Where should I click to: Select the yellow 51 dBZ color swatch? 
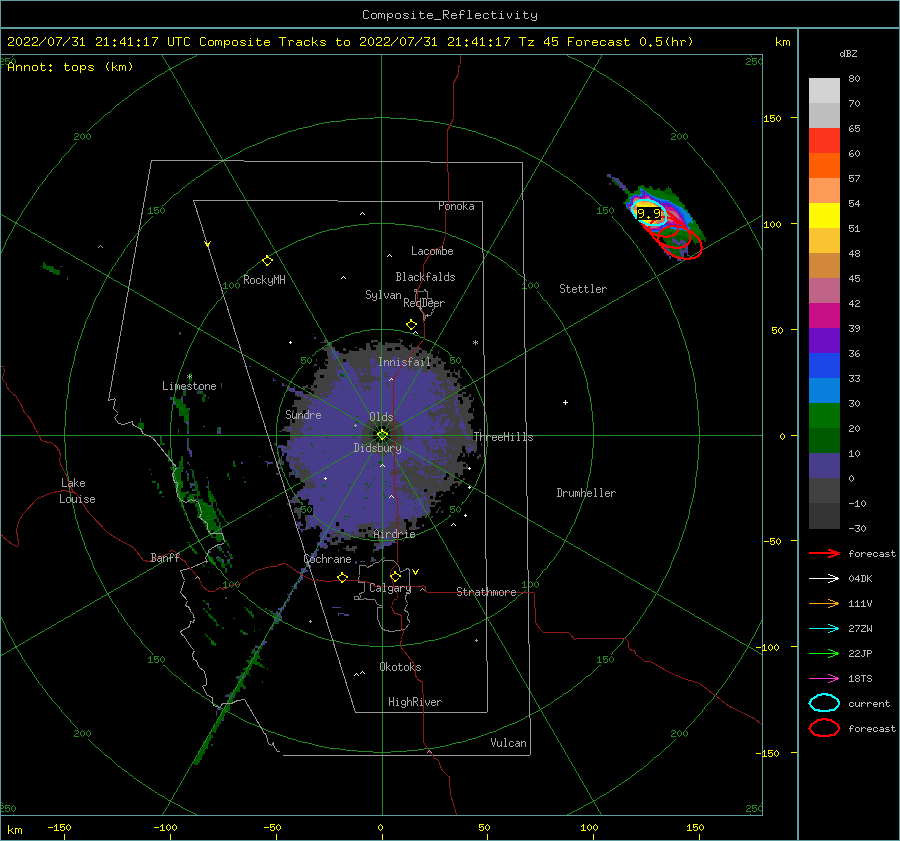click(824, 216)
